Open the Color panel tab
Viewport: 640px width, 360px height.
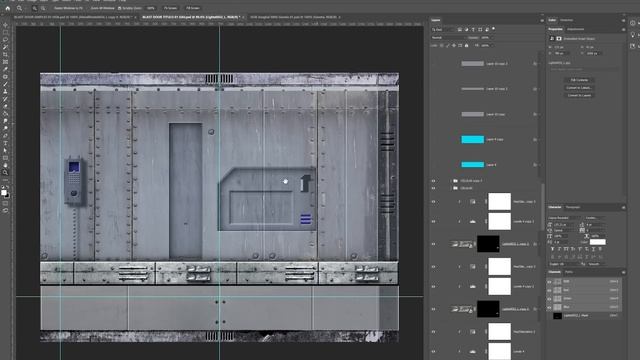point(552,20)
